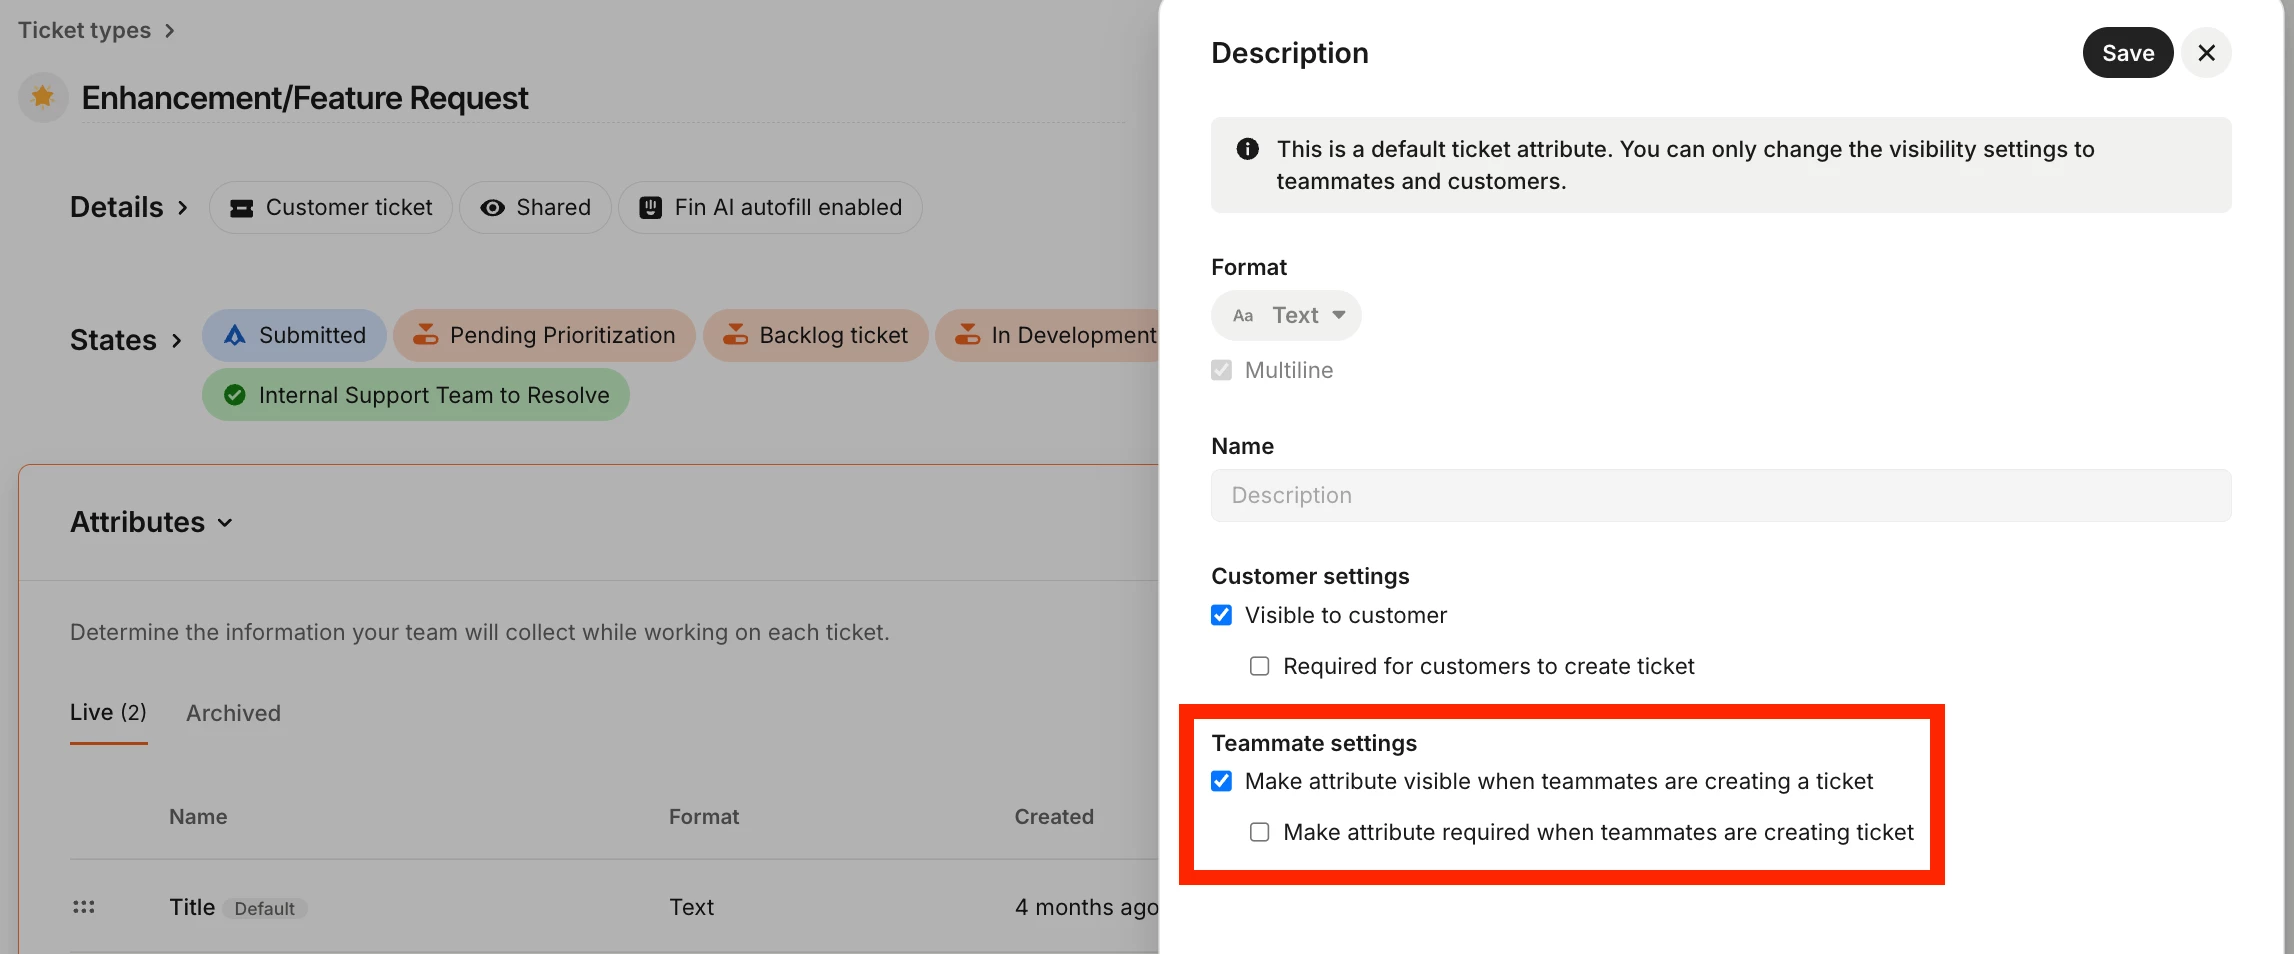Select the Submitted state pill
Screen dimensions: 2294x954
click(294, 335)
